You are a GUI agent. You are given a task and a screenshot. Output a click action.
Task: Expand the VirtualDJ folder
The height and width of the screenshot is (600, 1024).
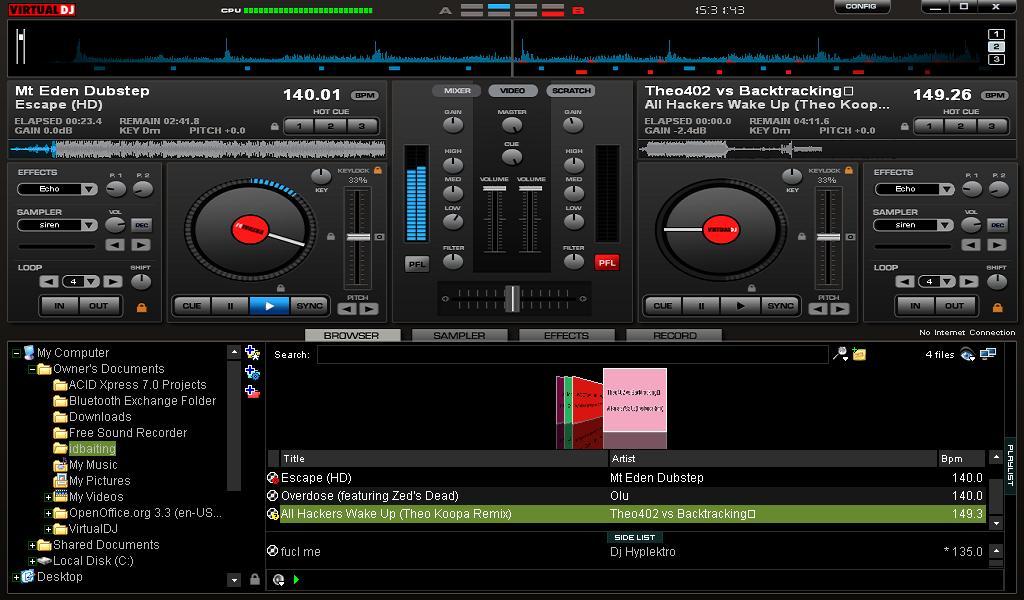tap(48, 529)
